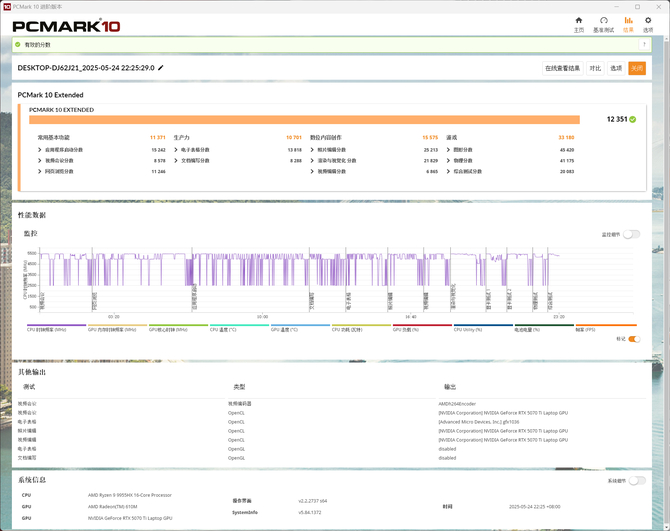Click the PCMark 10 logo
Viewport: 670px width, 531px height.
point(66,24)
